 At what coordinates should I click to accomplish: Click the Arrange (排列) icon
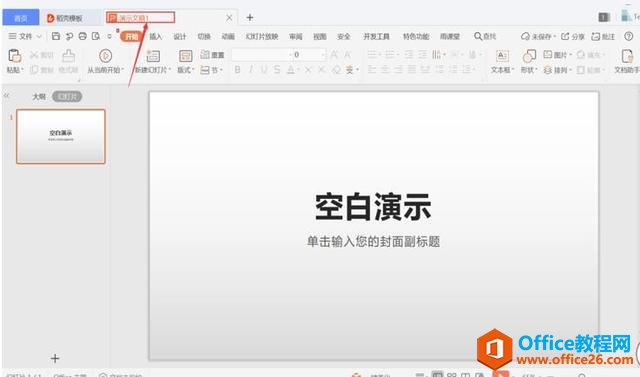[x=548, y=70]
